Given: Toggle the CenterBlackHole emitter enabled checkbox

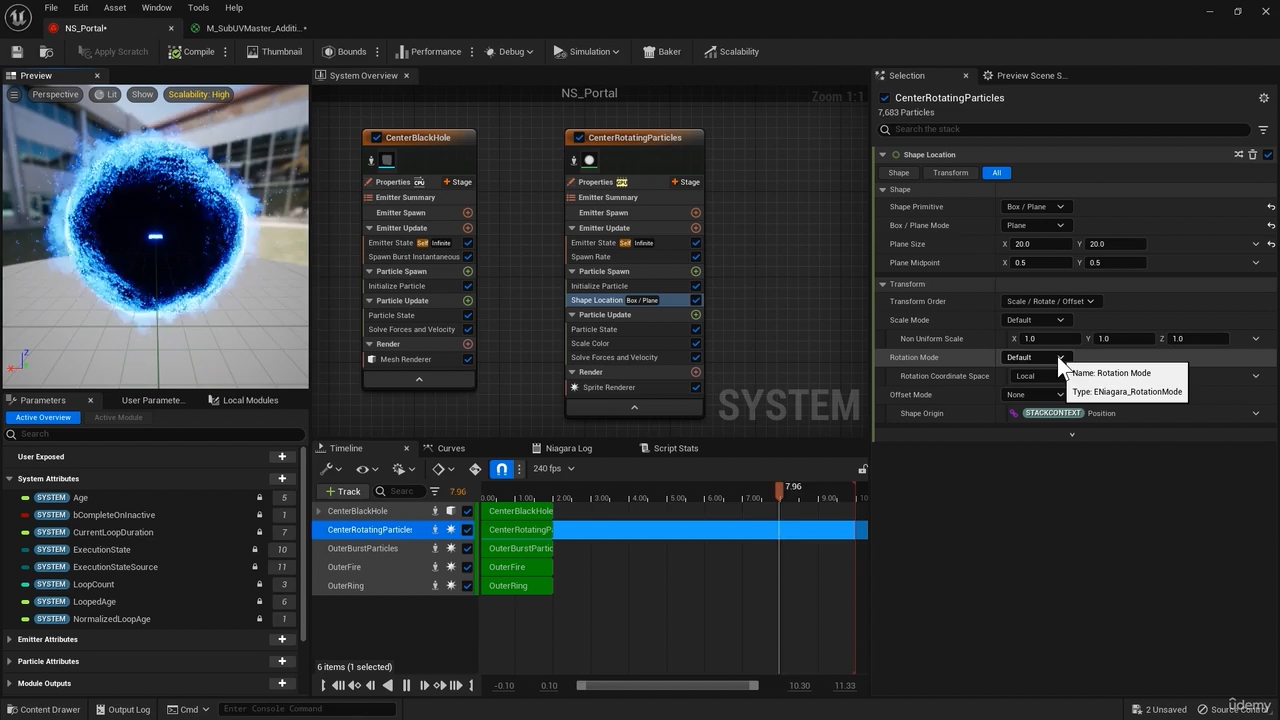Looking at the screenshot, I should tap(377, 138).
